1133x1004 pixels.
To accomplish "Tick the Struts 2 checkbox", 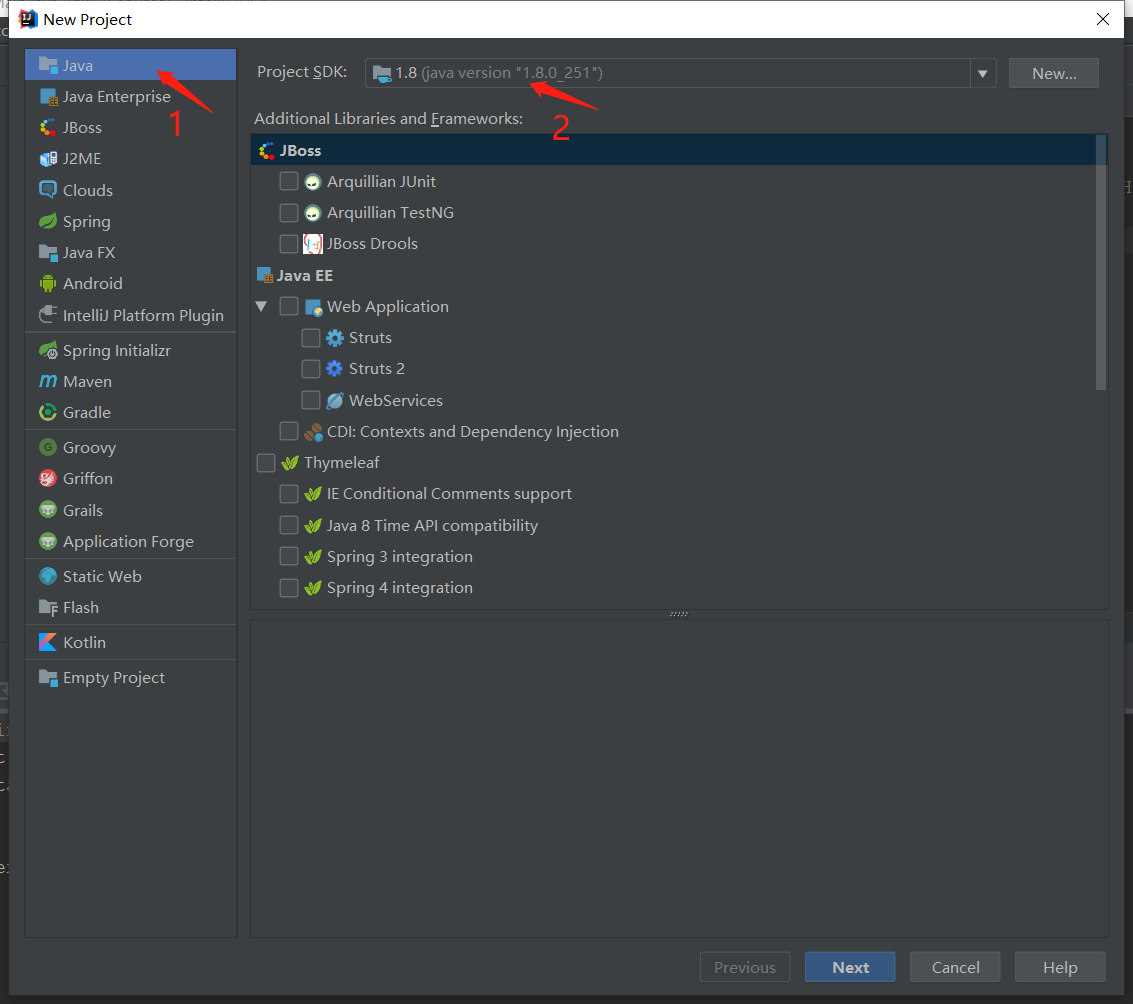I will click(x=311, y=369).
